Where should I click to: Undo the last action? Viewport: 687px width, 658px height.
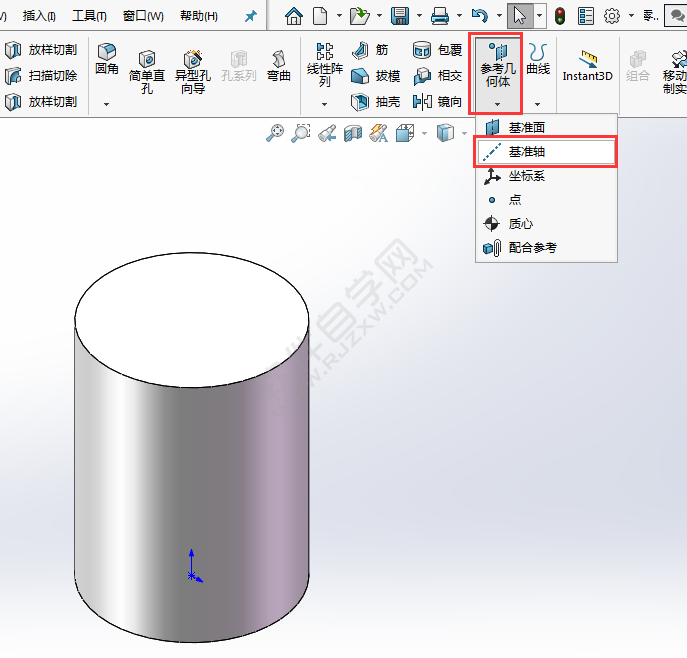(x=480, y=16)
